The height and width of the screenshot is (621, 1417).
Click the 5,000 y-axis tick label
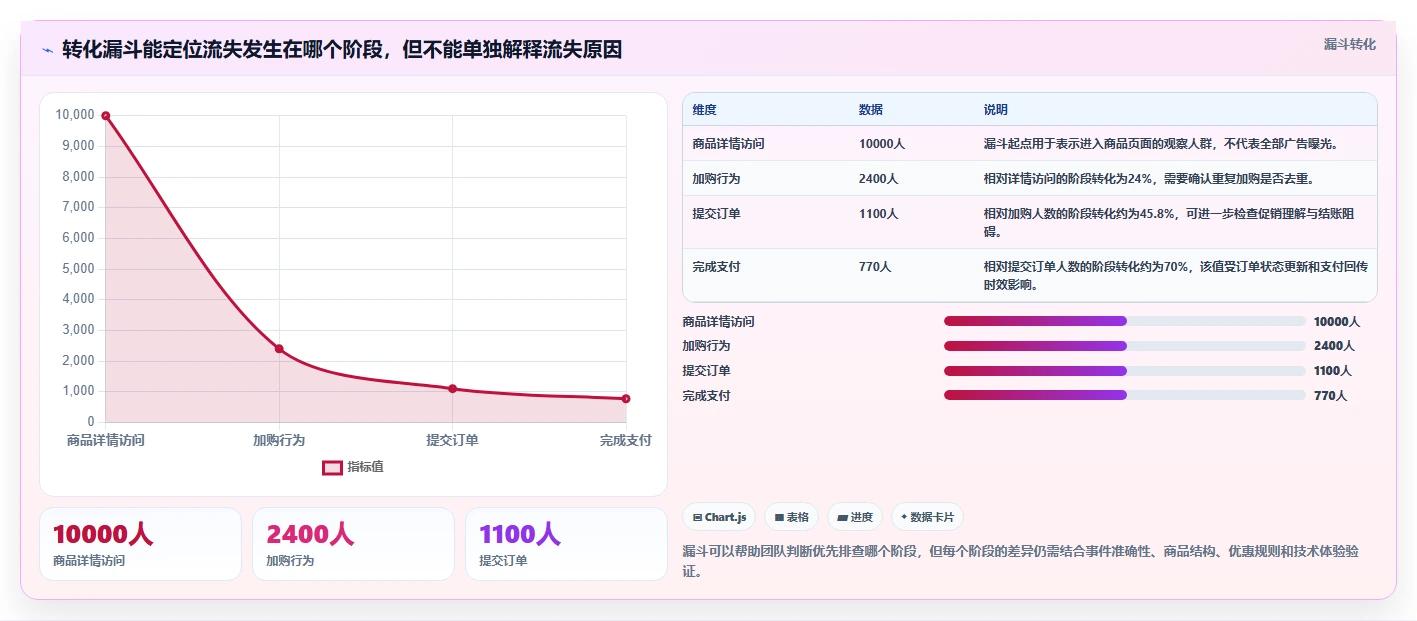coord(78,268)
